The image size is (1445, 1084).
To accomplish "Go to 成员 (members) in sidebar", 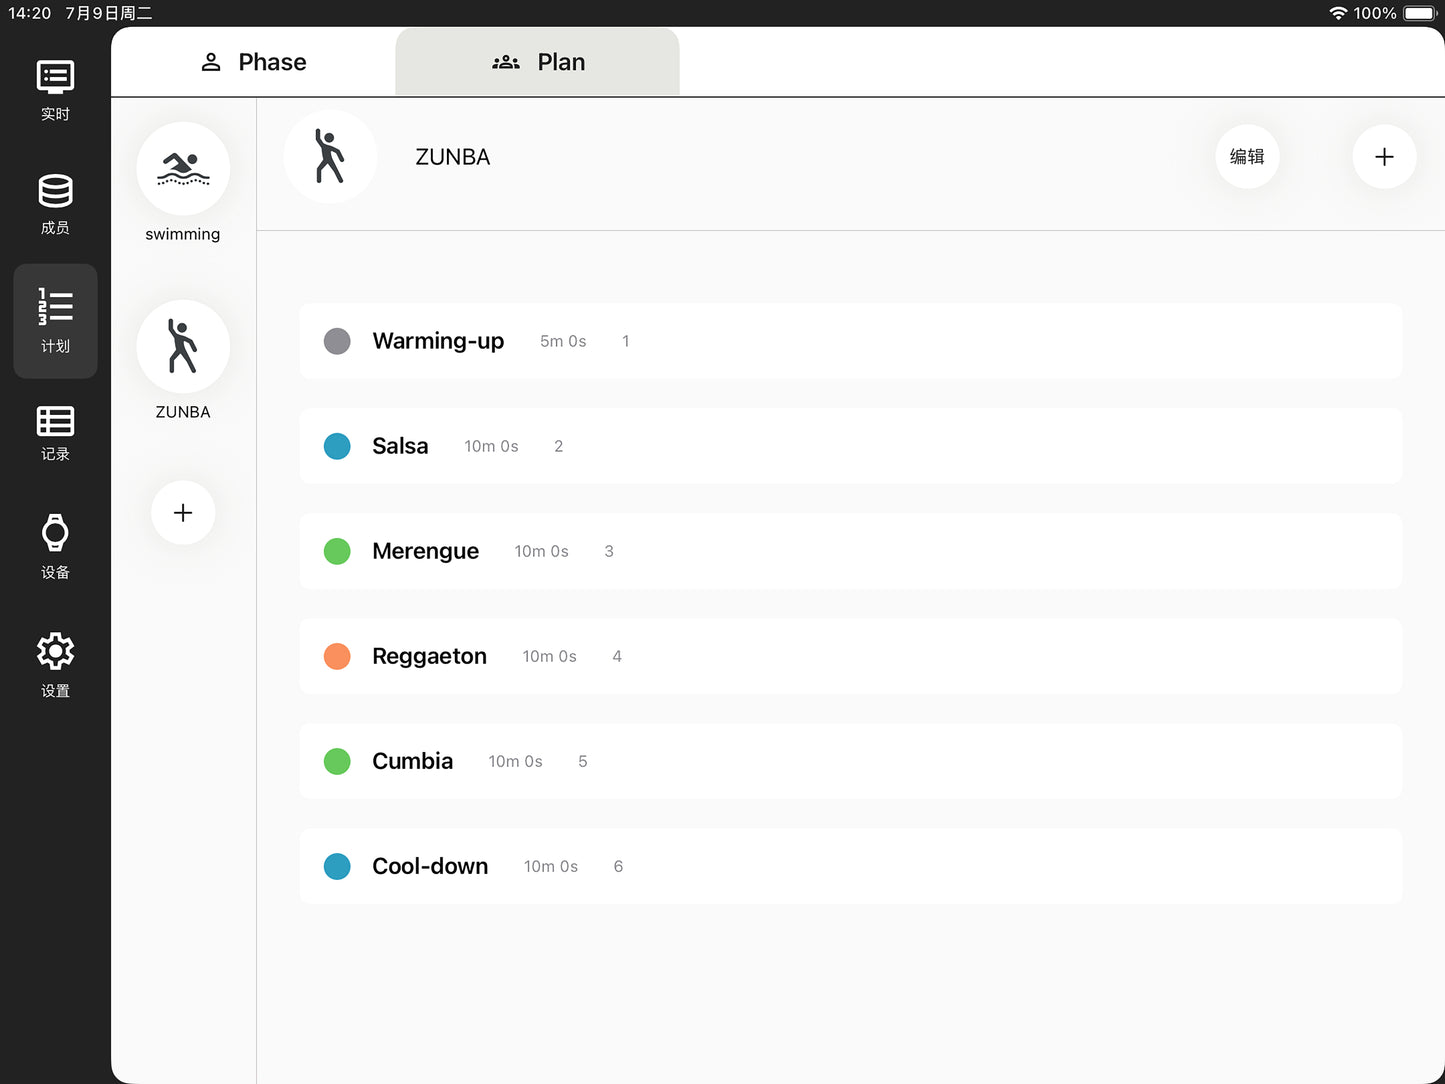I will pyautogui.click(x=55, y=204).
